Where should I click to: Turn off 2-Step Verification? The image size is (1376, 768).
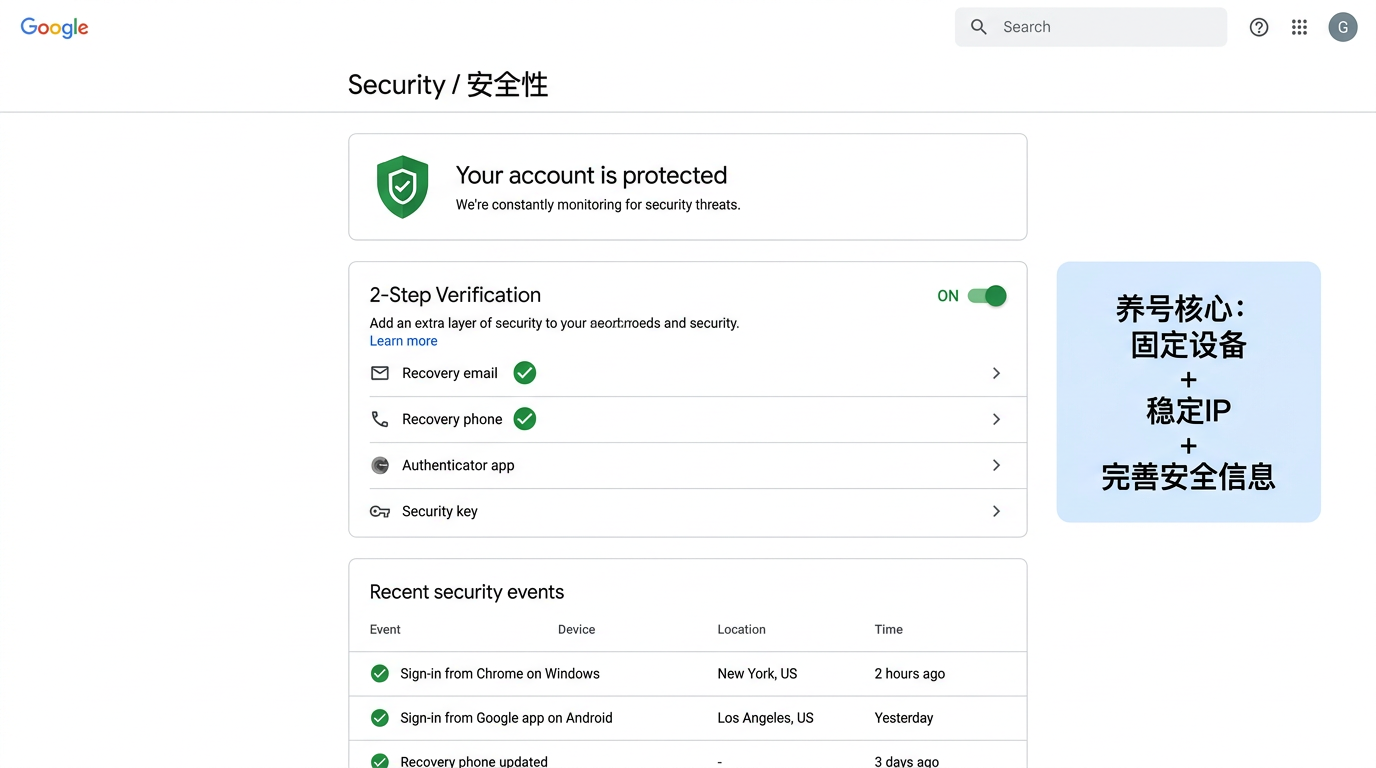pos(986,296)
